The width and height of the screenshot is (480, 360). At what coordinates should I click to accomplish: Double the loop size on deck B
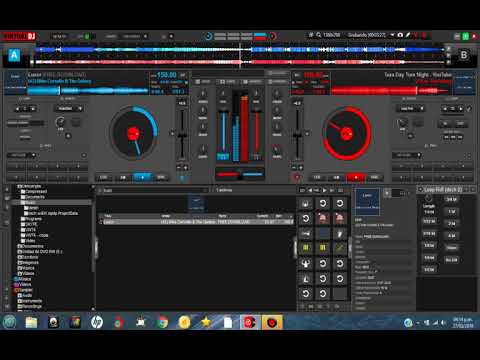461,109
